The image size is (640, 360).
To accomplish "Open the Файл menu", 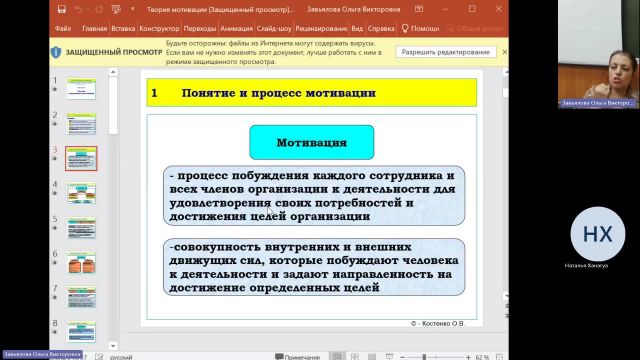I will [x=62, y=29].
